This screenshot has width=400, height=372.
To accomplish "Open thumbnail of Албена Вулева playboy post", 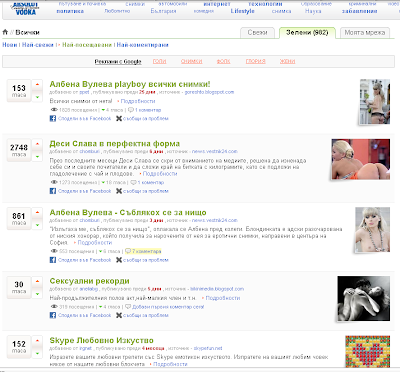I will click(x=375, y=102).
